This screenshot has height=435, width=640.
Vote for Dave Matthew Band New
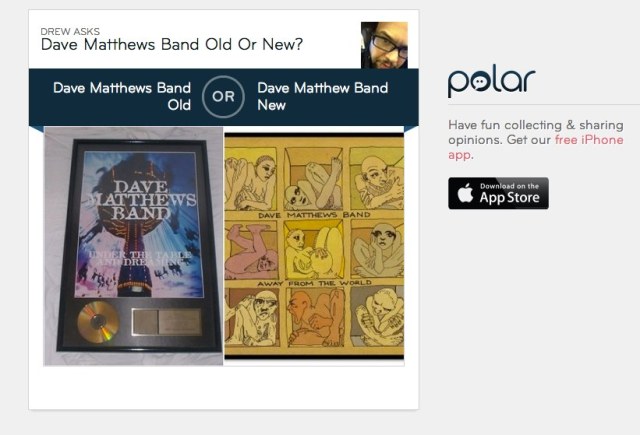click(x=322, y=96)
